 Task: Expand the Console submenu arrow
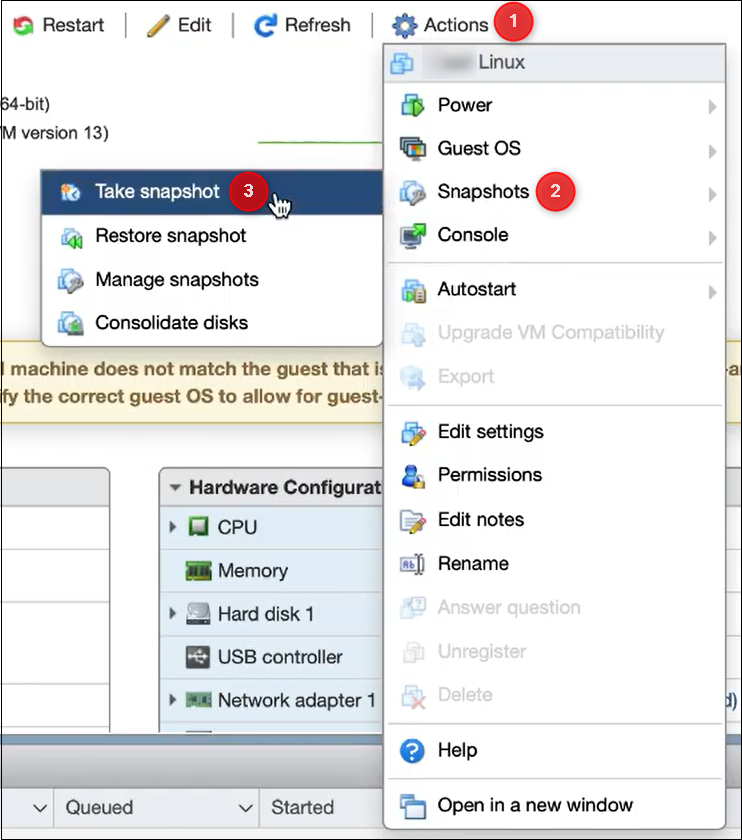click(x=712, y=237)
